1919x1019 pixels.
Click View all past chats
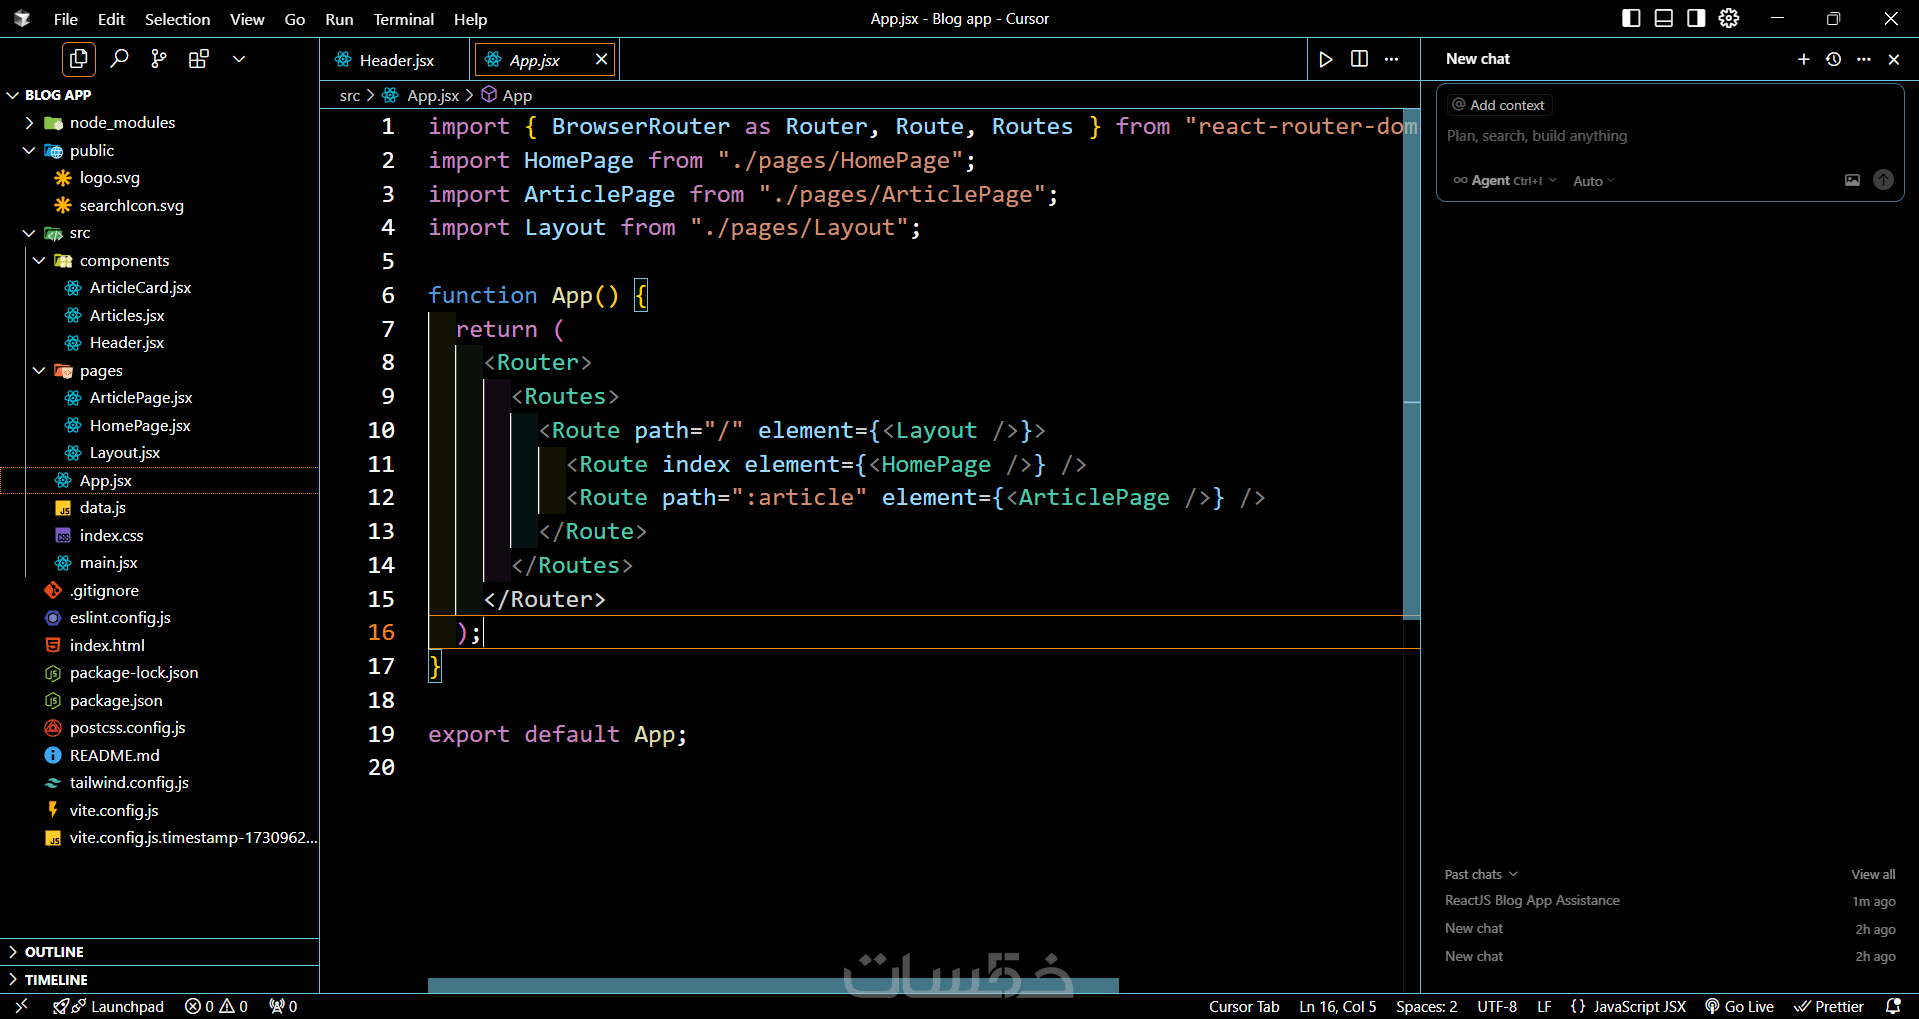tap(1873, 875)
